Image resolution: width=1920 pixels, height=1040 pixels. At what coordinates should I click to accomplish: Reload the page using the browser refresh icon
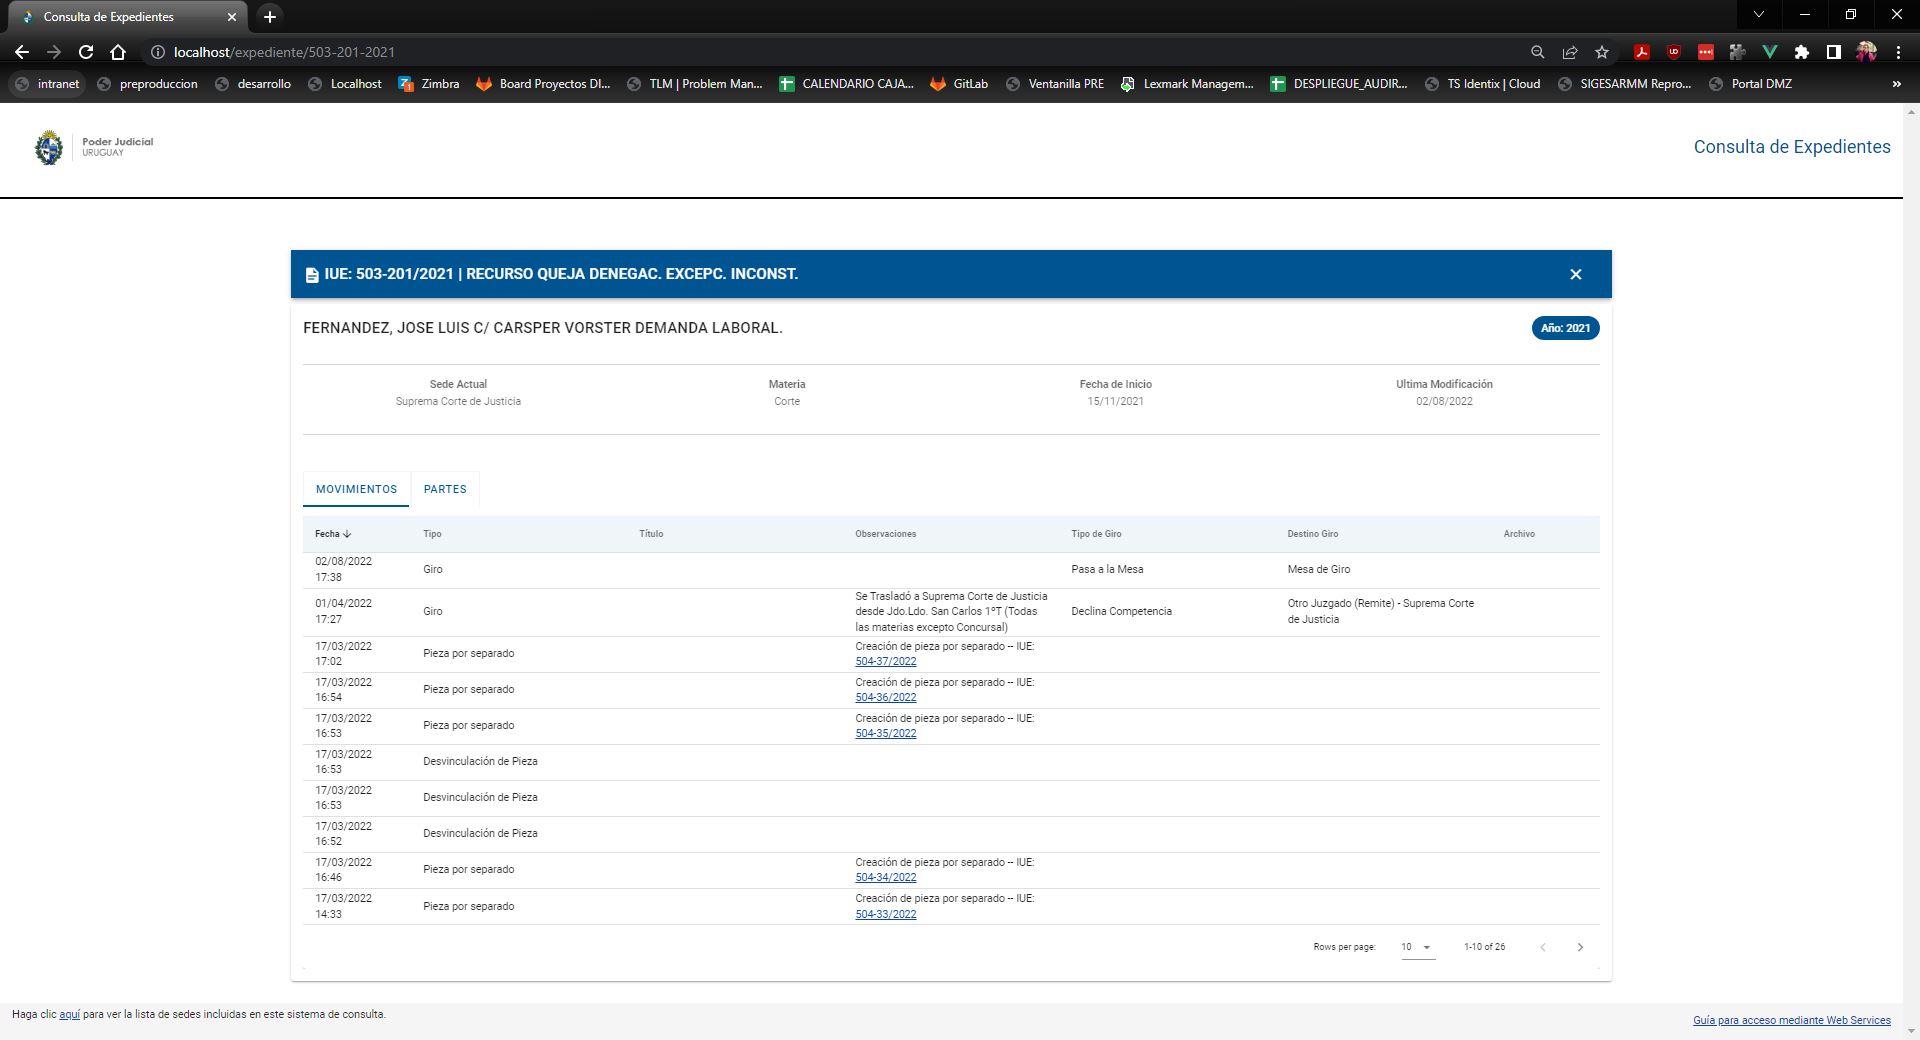86,52
